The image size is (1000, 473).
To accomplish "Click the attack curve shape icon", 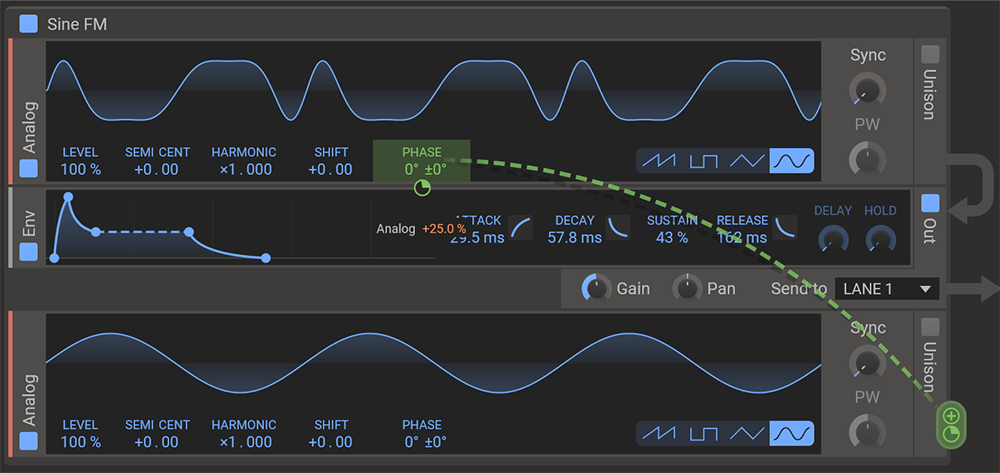I will pos(521,228).
